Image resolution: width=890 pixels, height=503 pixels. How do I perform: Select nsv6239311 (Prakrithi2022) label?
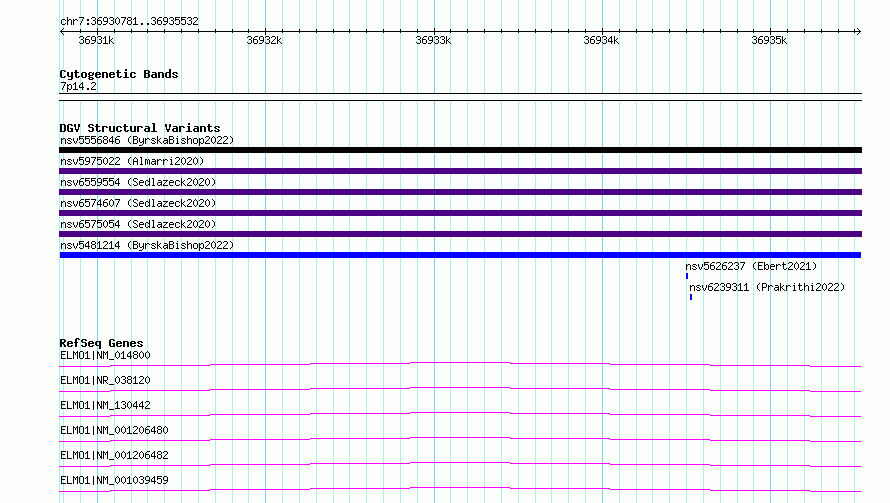(x=767, y=287)
